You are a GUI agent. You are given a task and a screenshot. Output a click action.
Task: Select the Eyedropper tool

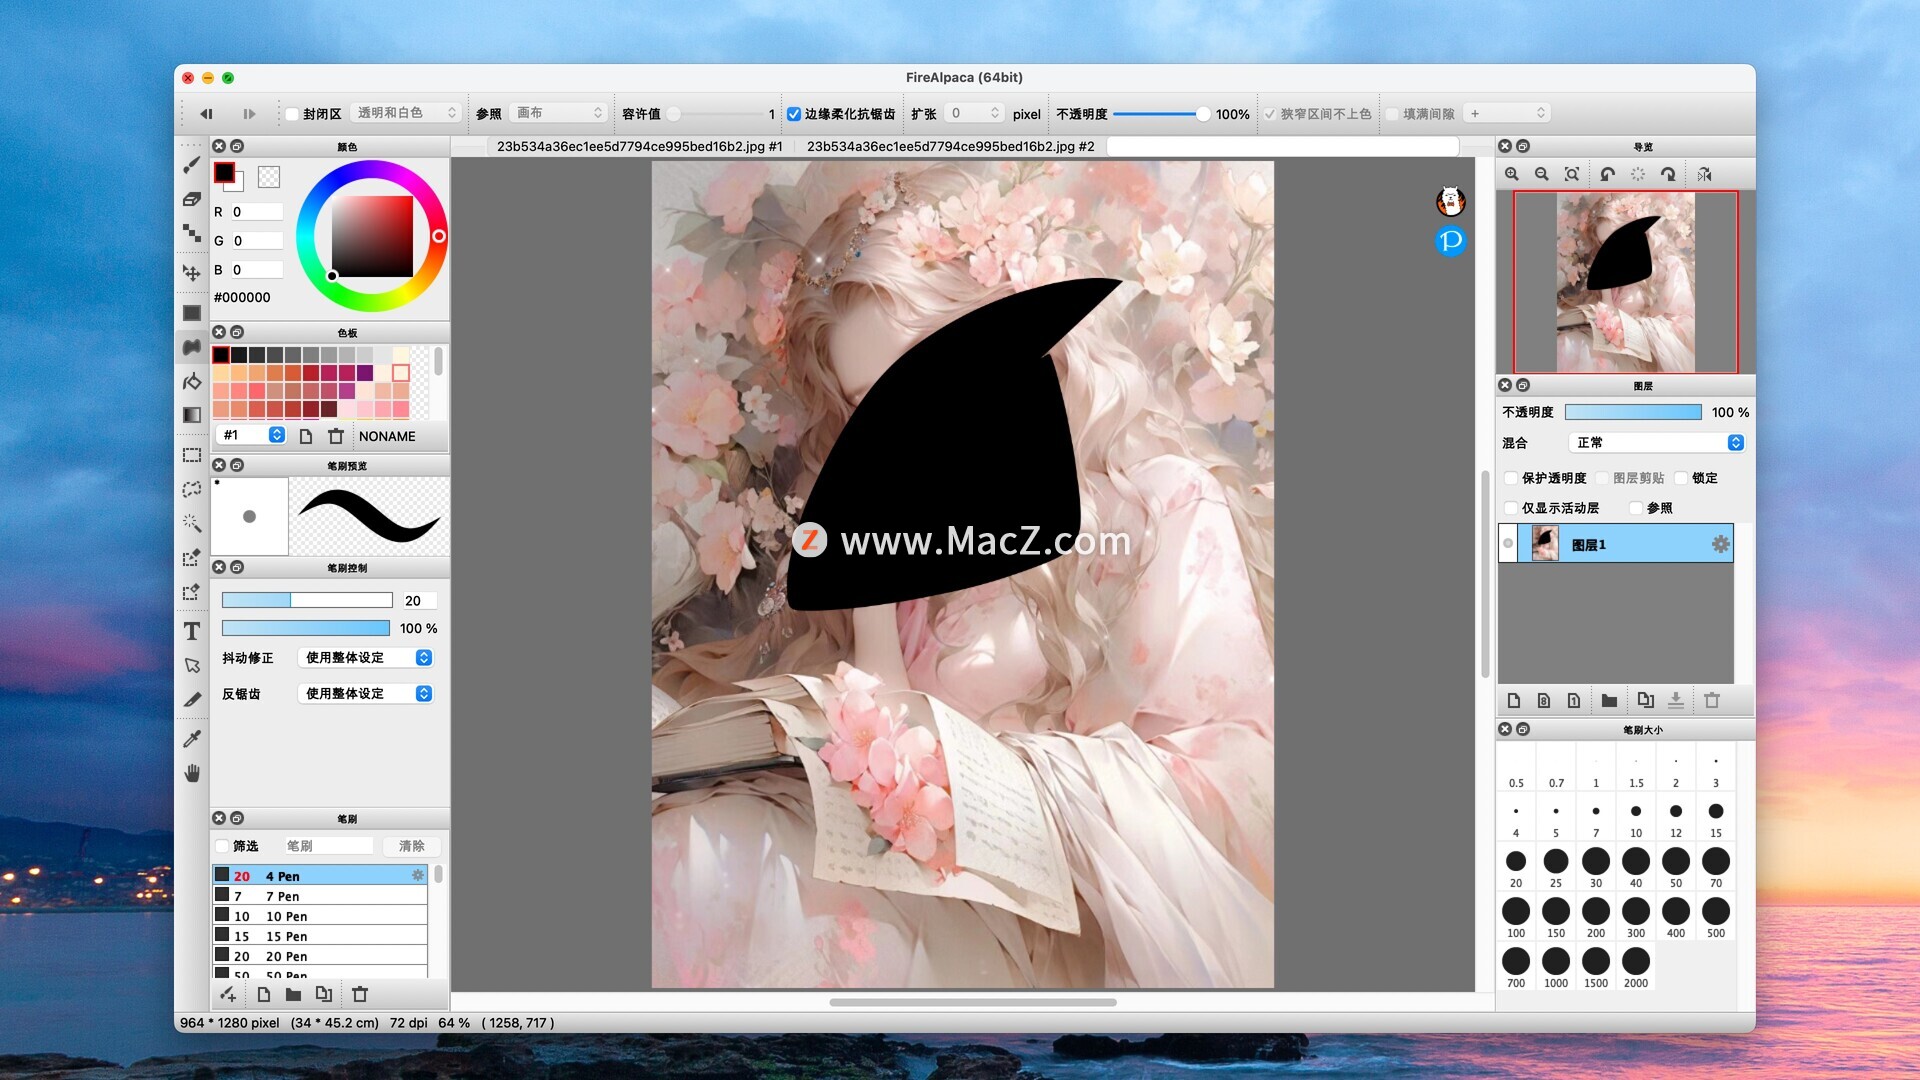tap(192, 738)
